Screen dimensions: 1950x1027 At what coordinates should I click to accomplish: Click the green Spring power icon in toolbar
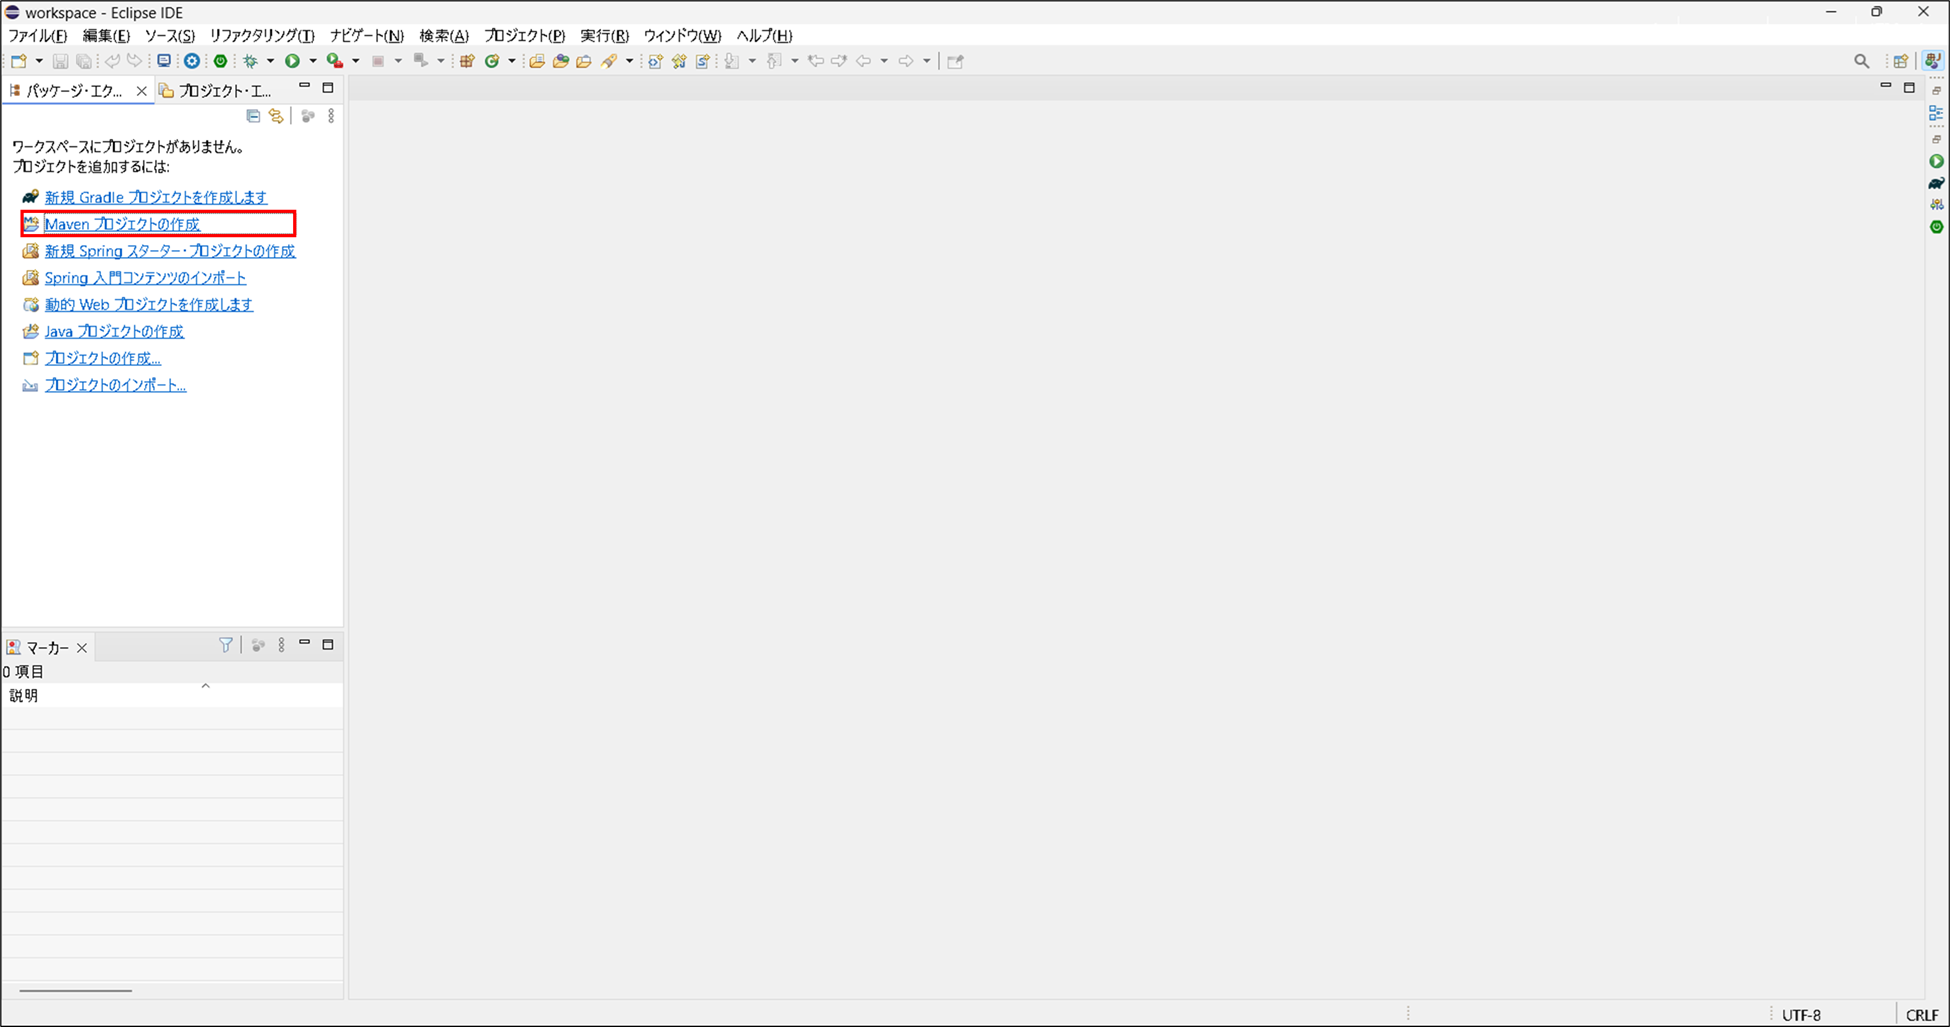pos(220,61)
